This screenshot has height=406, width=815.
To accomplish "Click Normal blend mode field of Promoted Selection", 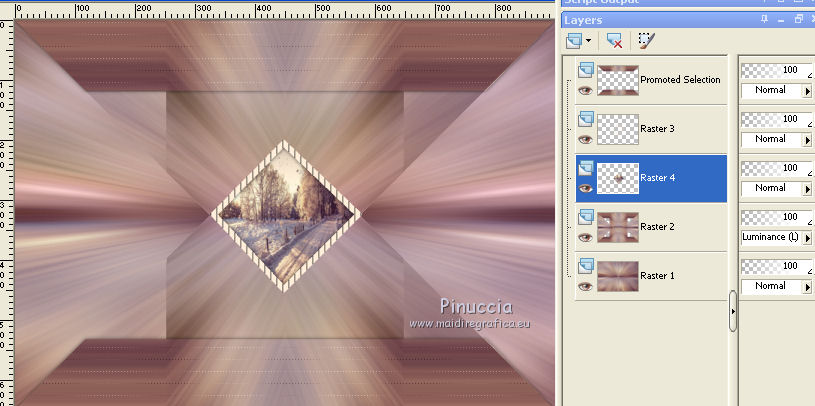I will (x=772, y=90).
